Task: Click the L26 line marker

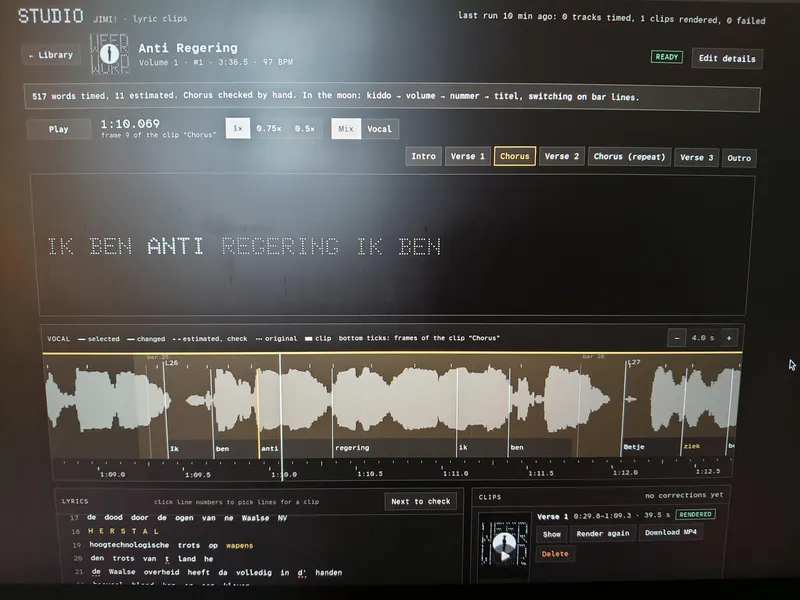Action: [x=171, y=363]
